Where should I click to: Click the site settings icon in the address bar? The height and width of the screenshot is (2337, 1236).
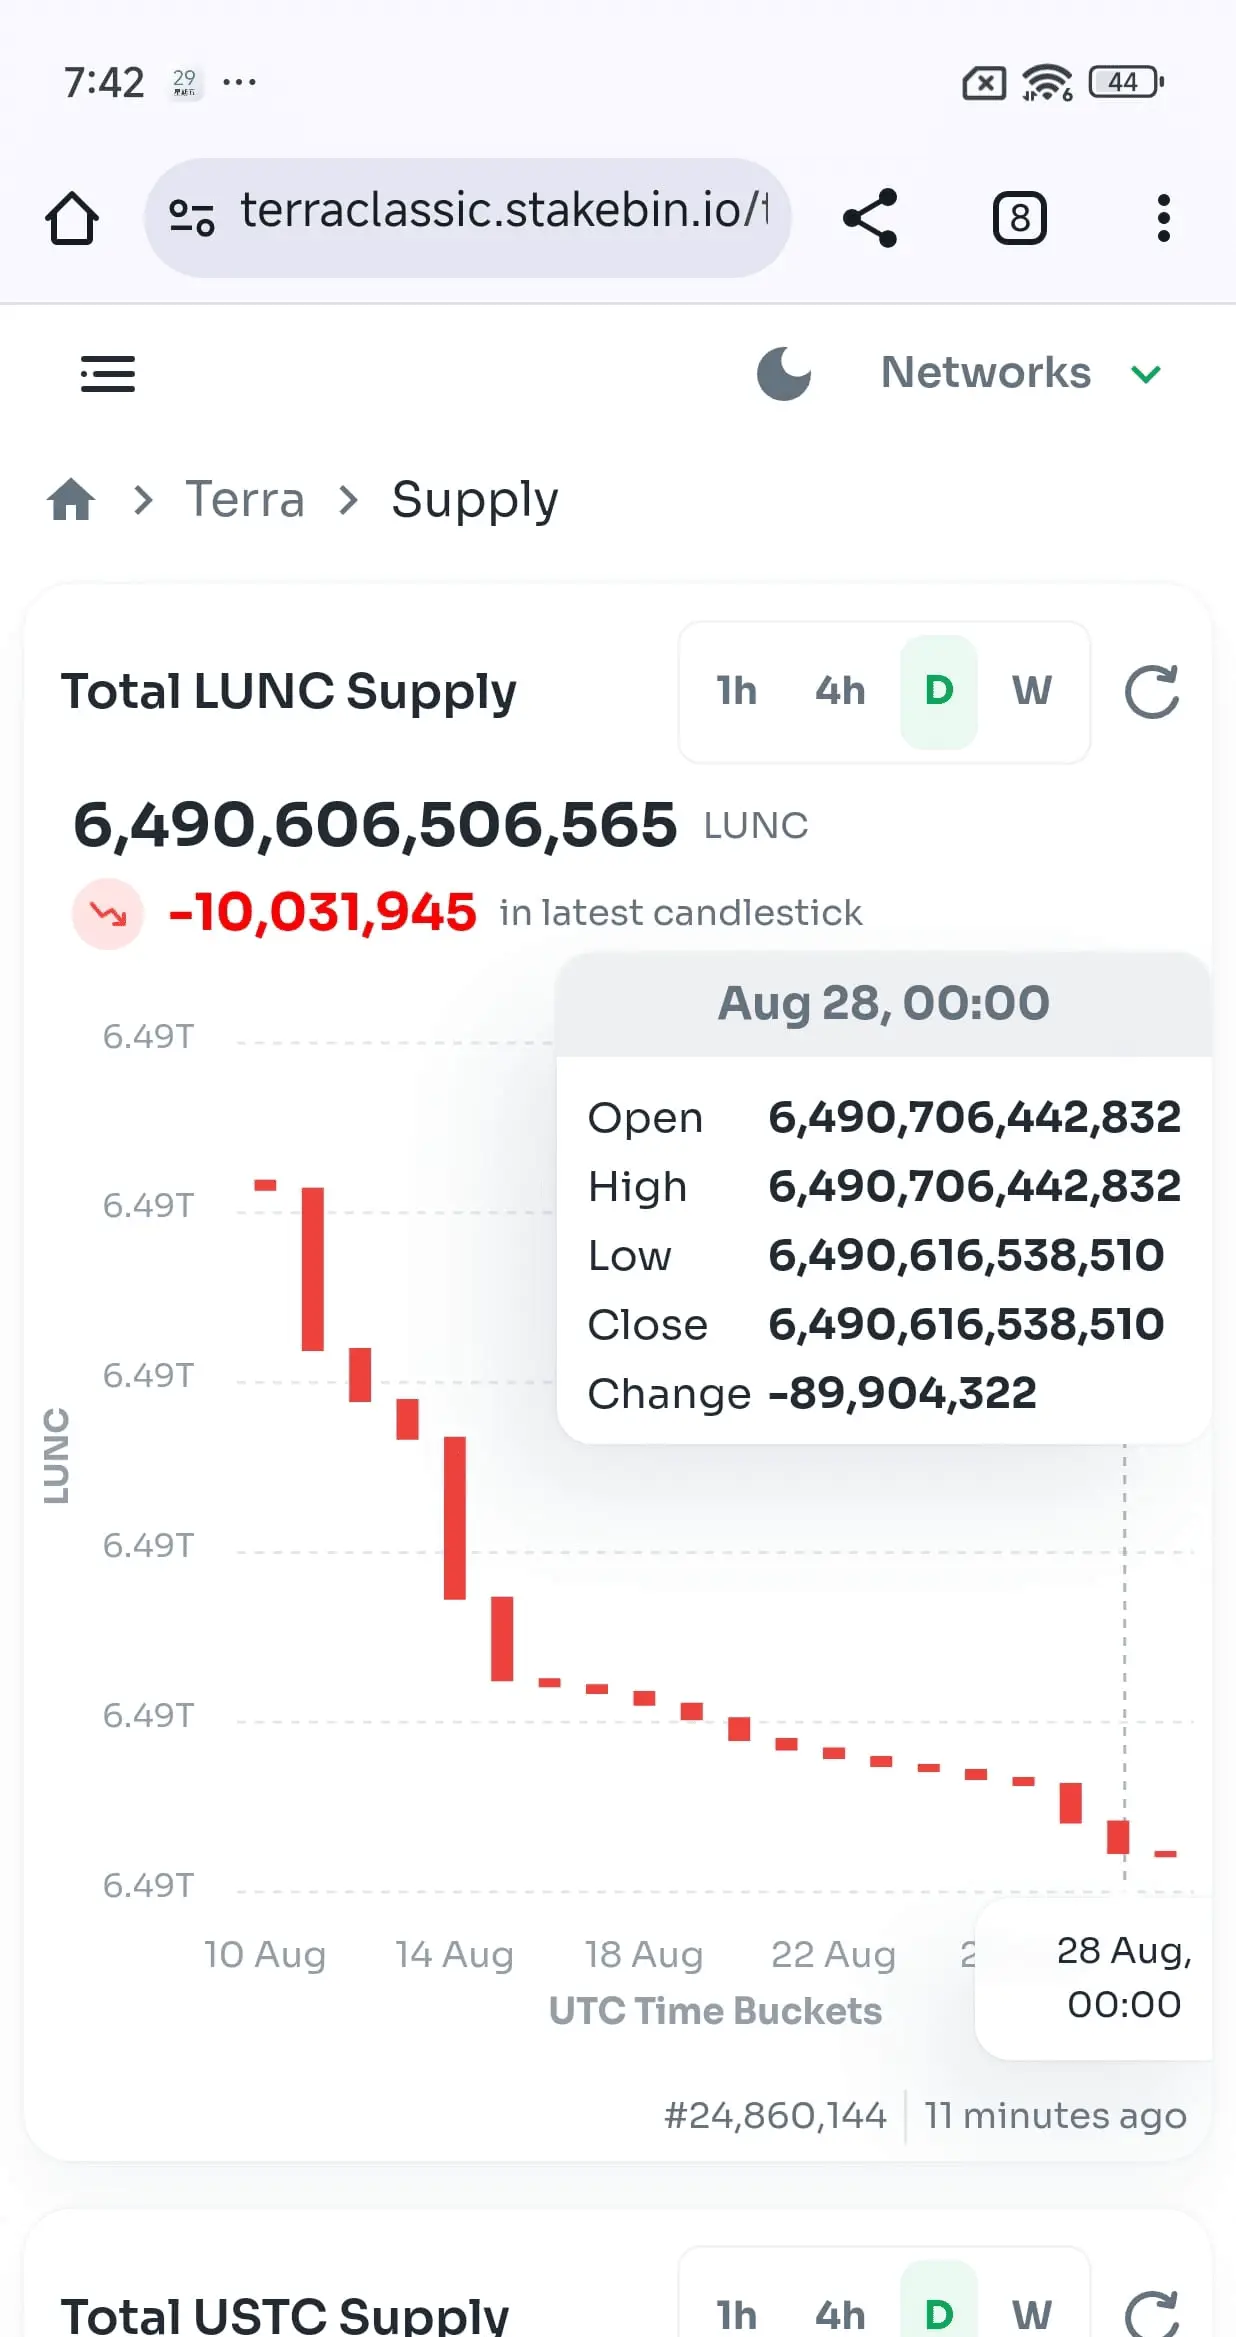[191, 218]
